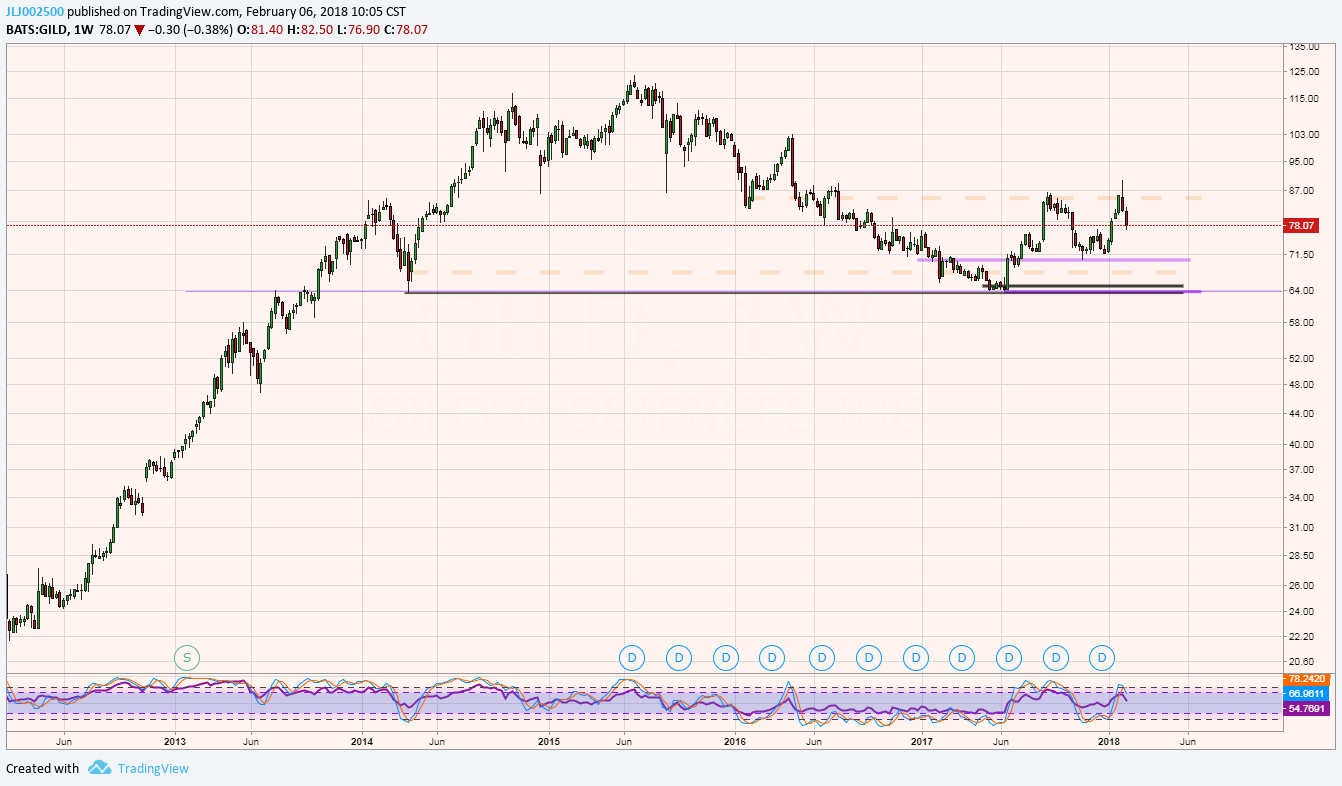The image size is (1342, 786).
Task: Click the dividend D marker nearest 2016 label
Action: click(726, 657)
